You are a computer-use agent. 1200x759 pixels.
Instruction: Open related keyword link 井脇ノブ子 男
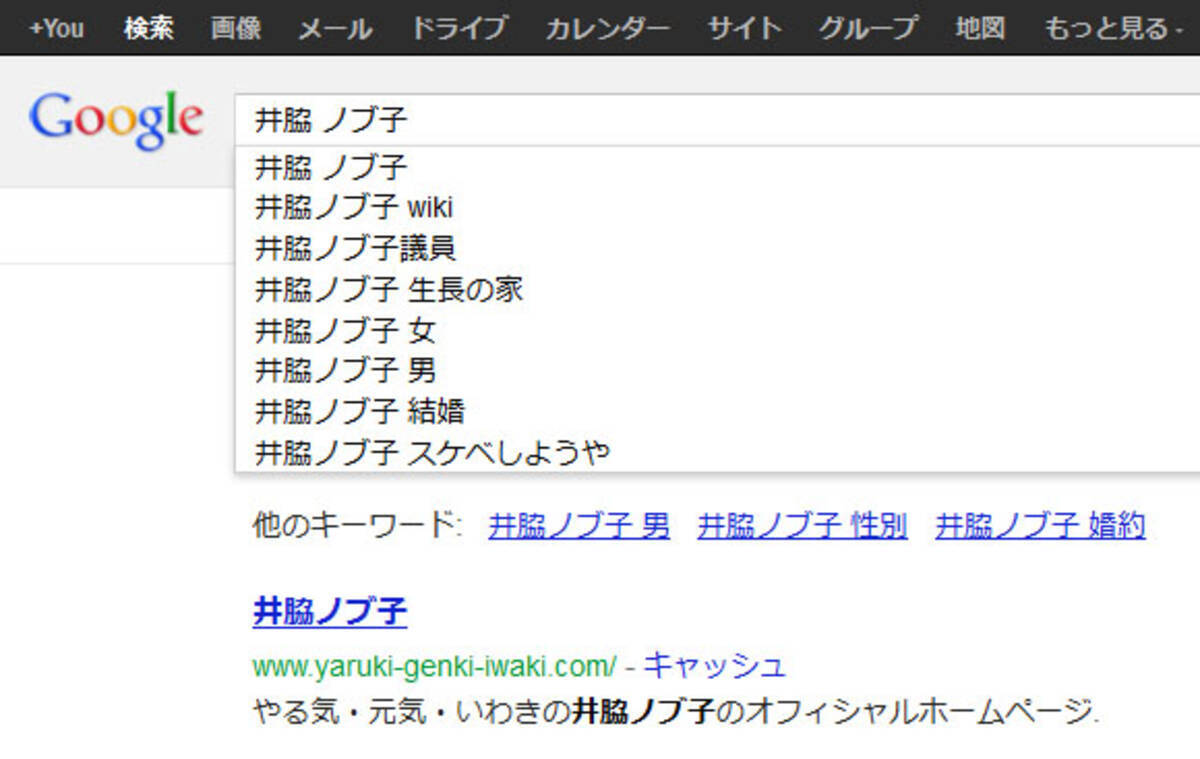coord(579,525)
